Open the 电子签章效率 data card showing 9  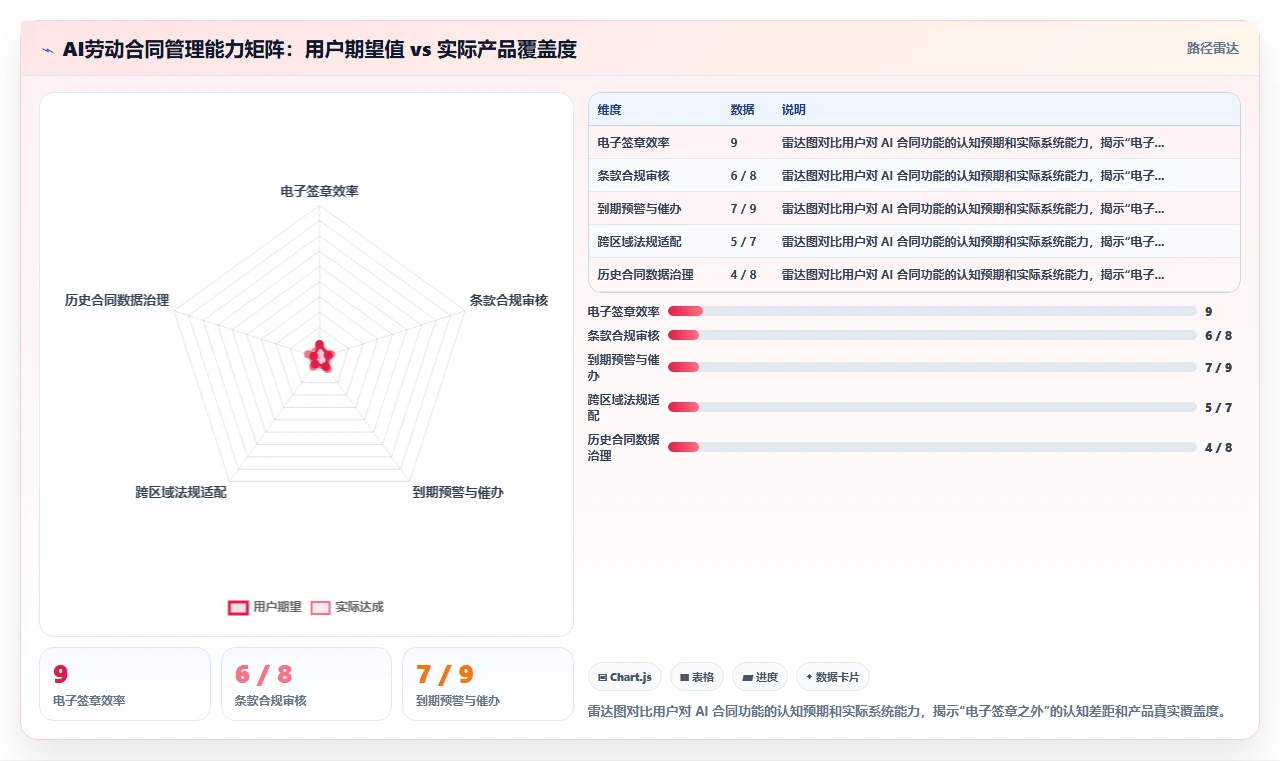tap(125, 684)
